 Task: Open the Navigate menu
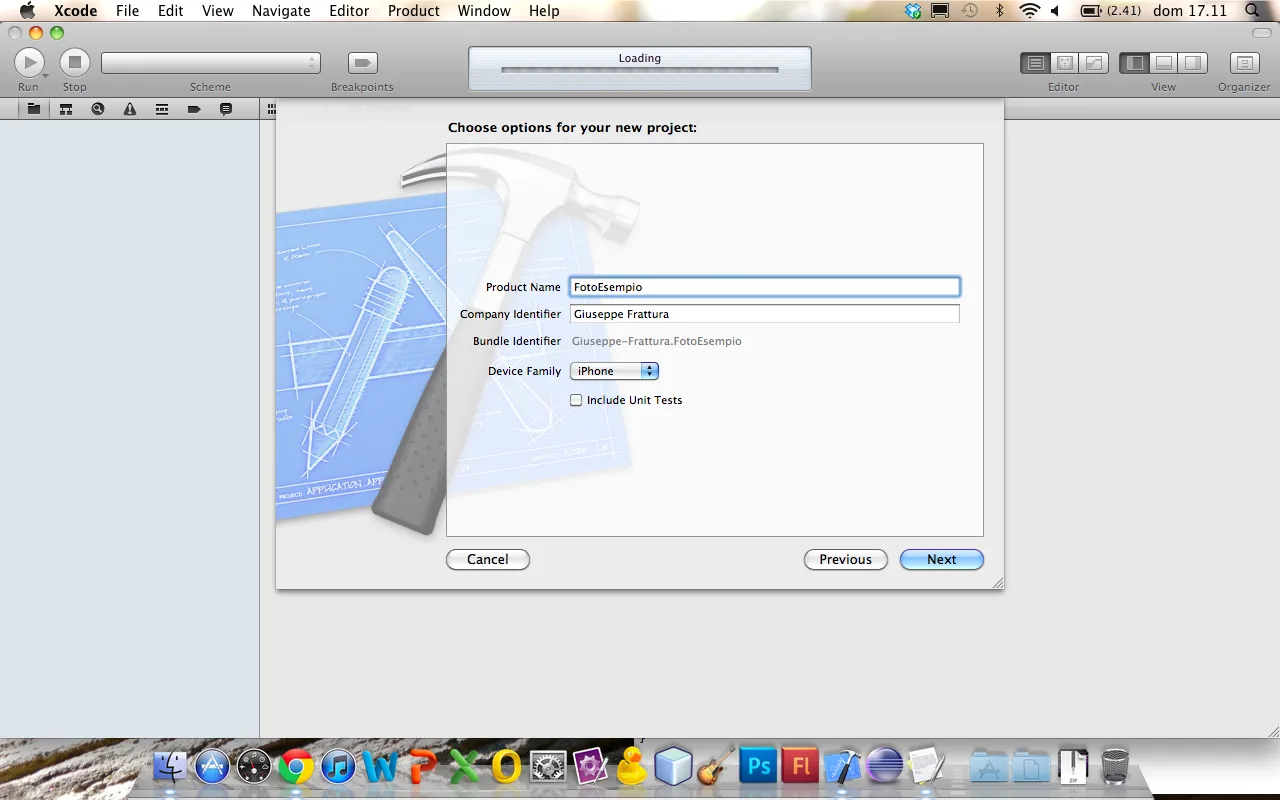pyautogui.click(x=281, y=11)
